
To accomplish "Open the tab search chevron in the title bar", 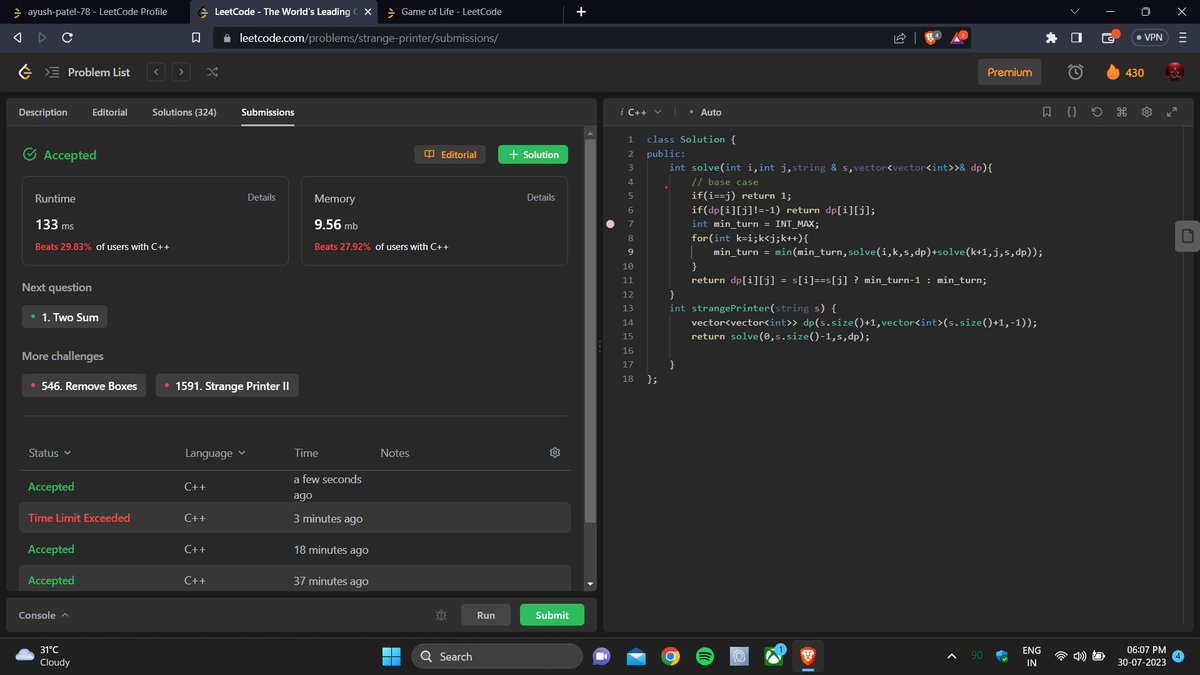I will point(1075,12).
